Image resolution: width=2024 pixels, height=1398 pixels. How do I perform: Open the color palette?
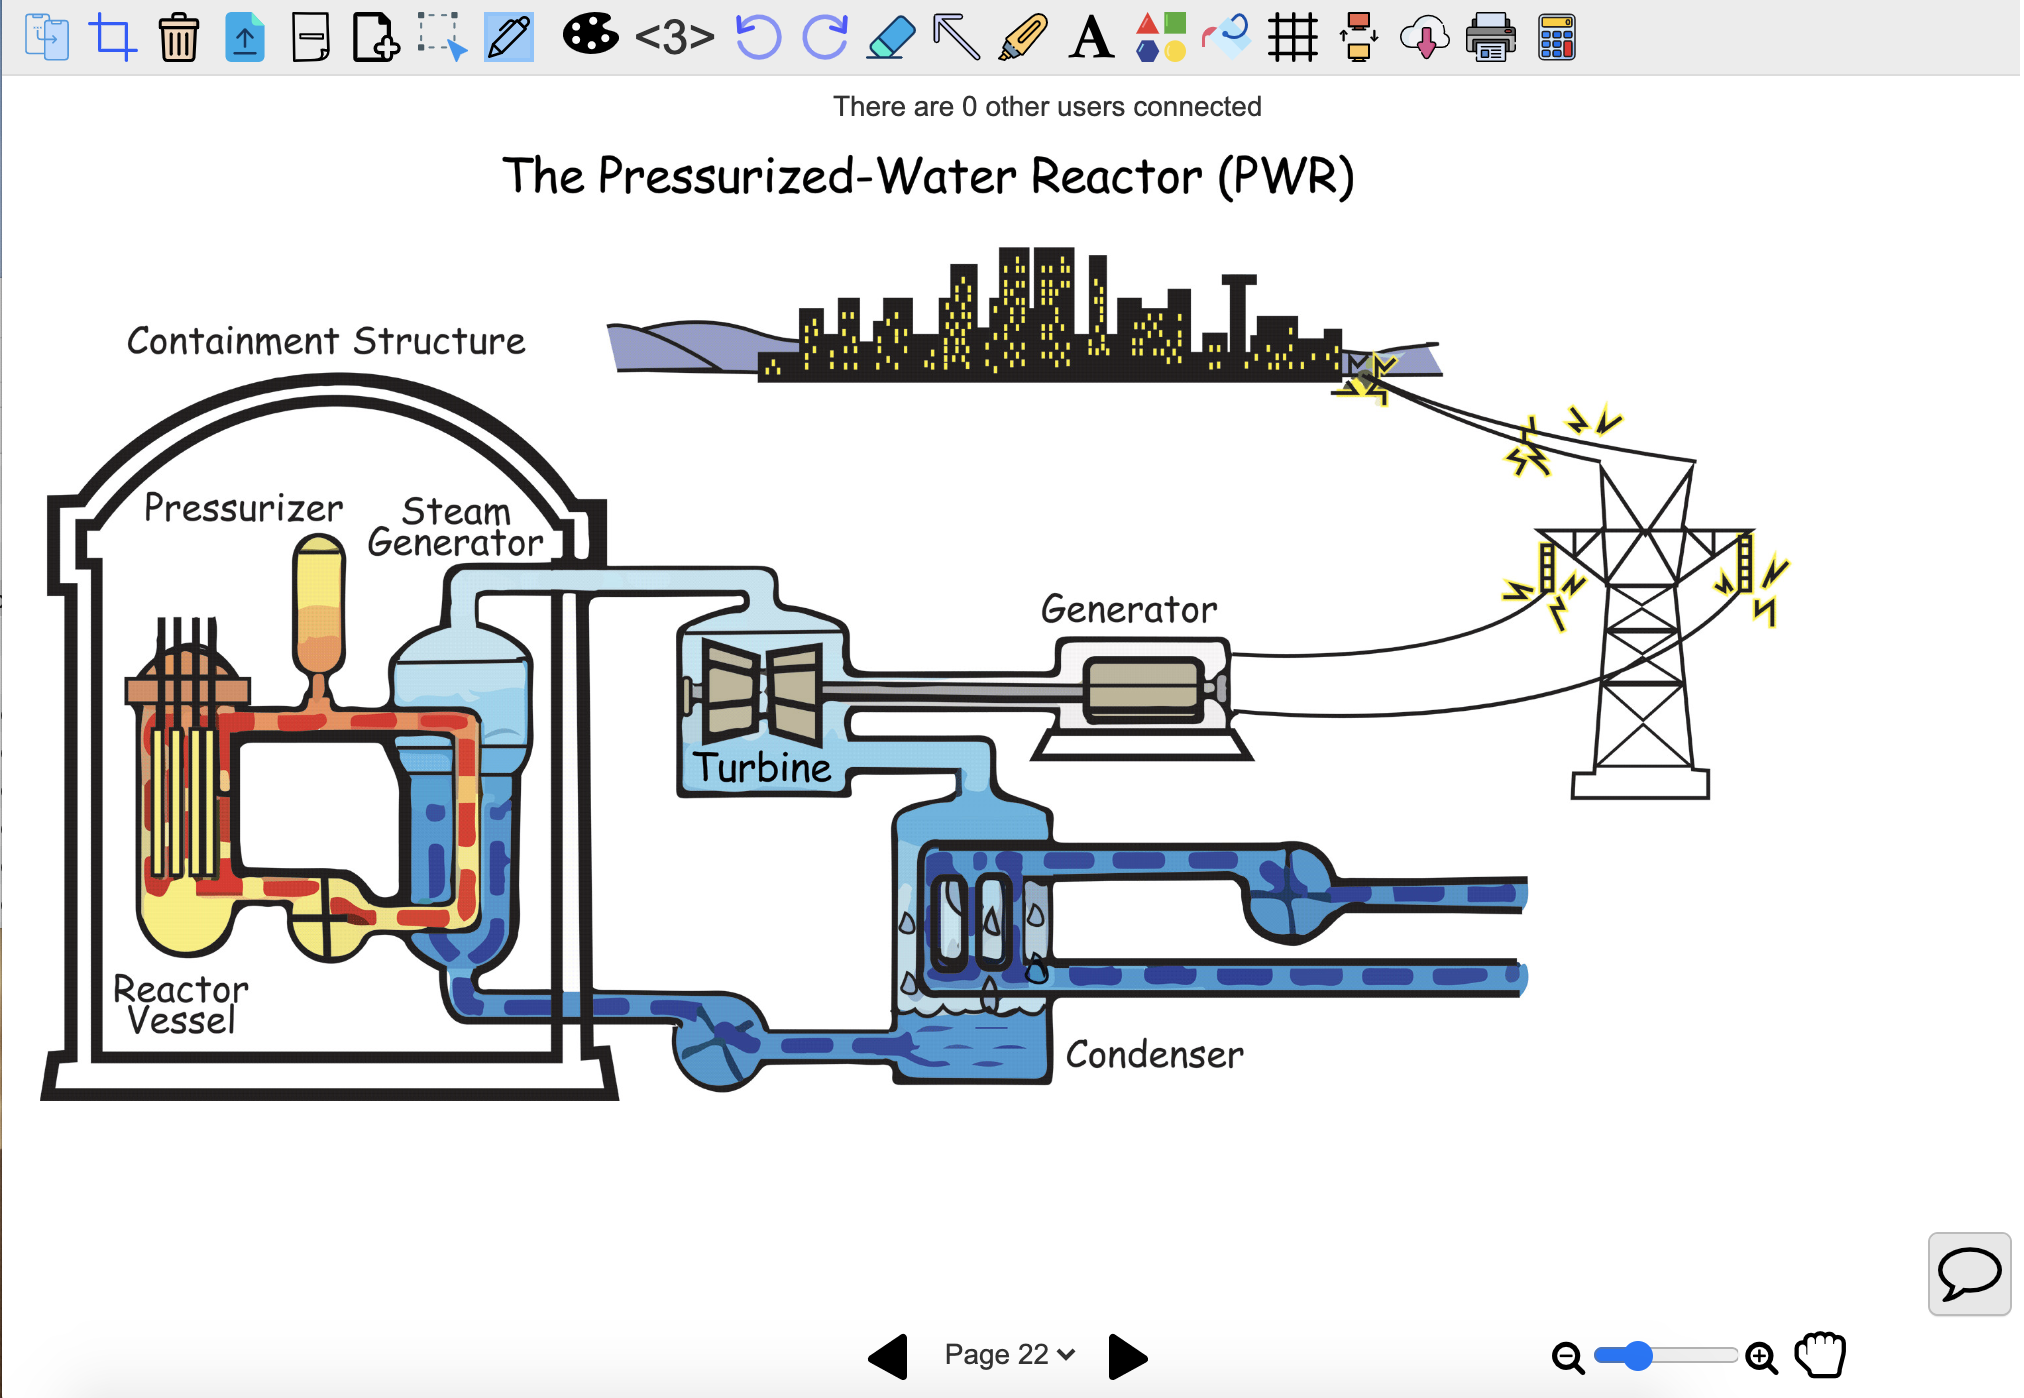[x=590, y=35]
